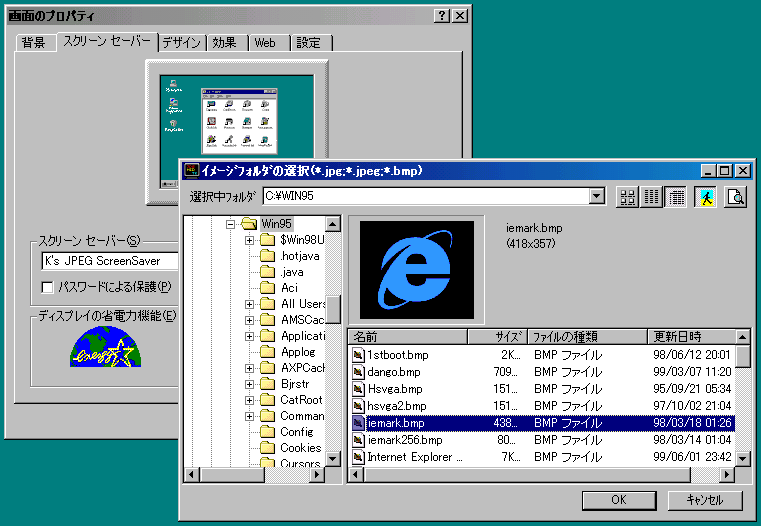The image size is (761, 526).
Task: Click folder tree scroll down arrow
Action: [x=332, y=459]
